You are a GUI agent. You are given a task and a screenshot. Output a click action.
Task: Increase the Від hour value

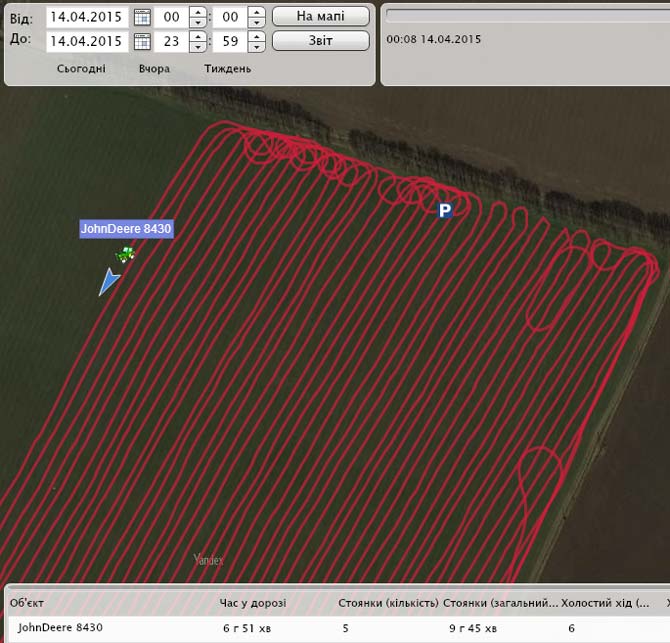pyautogui.click(x=198, y=12)
